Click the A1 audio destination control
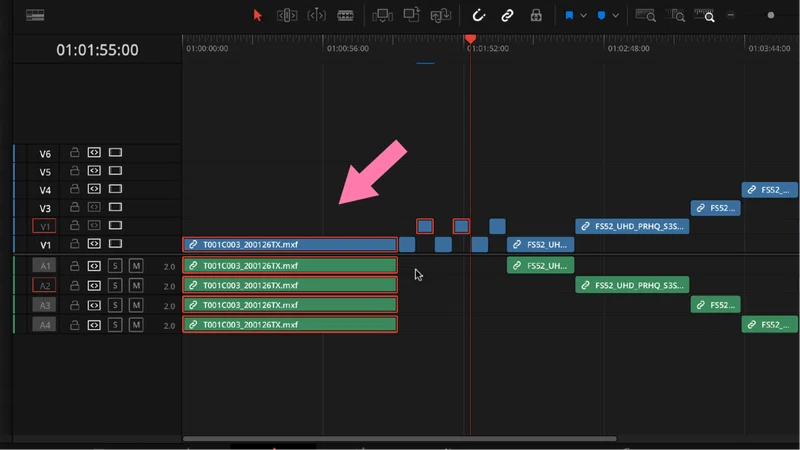Viewport: 800px width, 450px height. (x=44, y=266)
